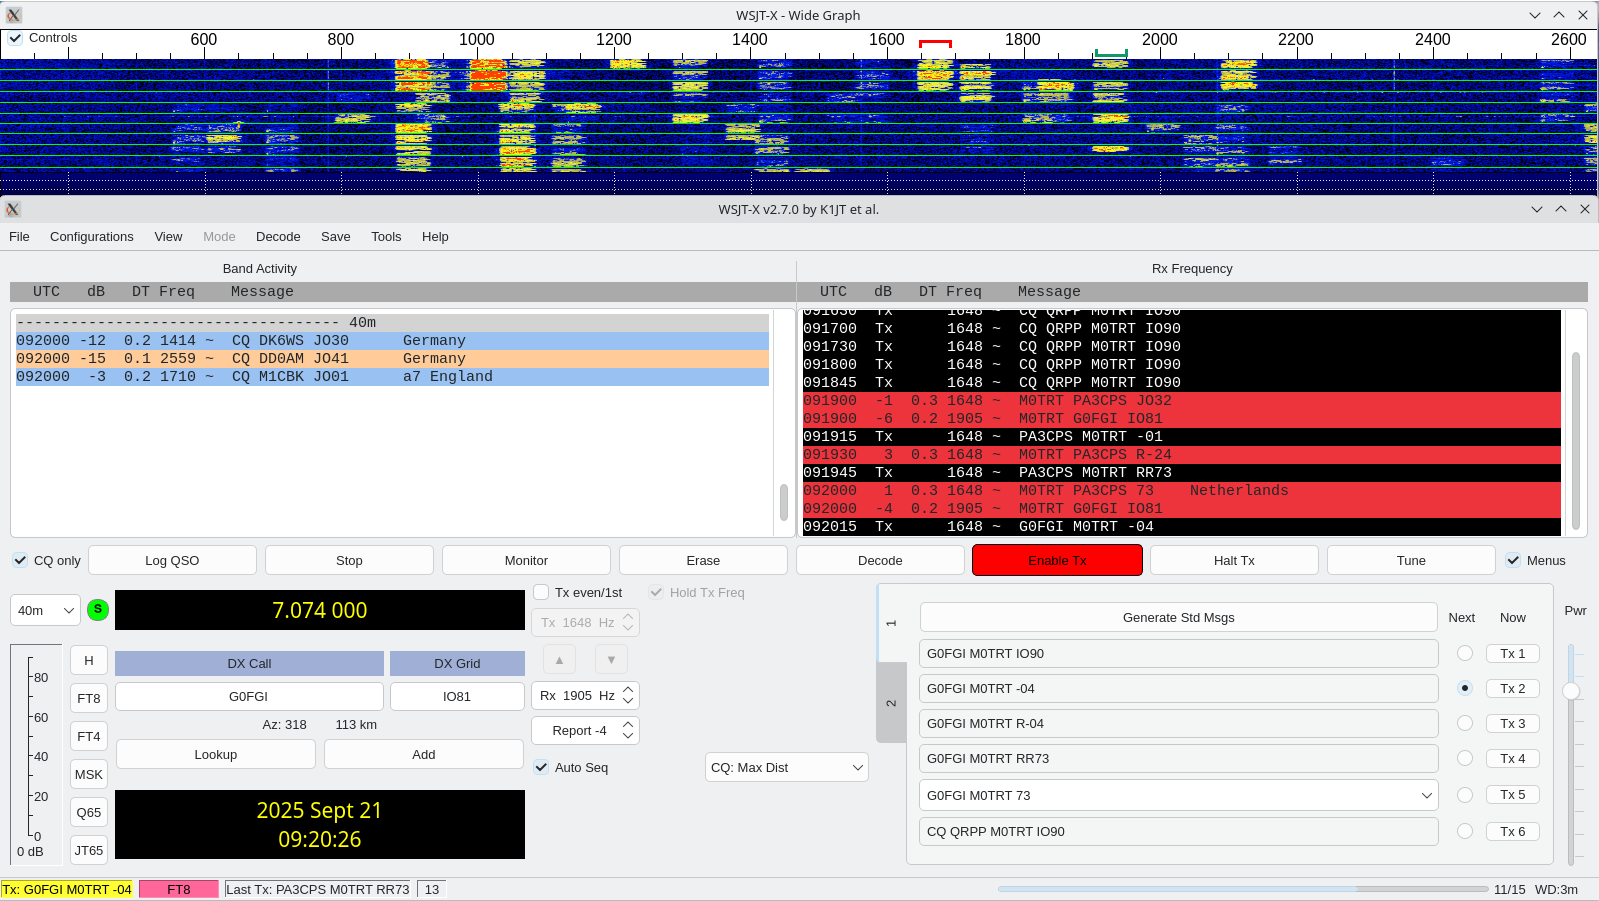Click the down arrow frequency shift button
This screenshot has height=901, width=1599.
pos(611,660)
